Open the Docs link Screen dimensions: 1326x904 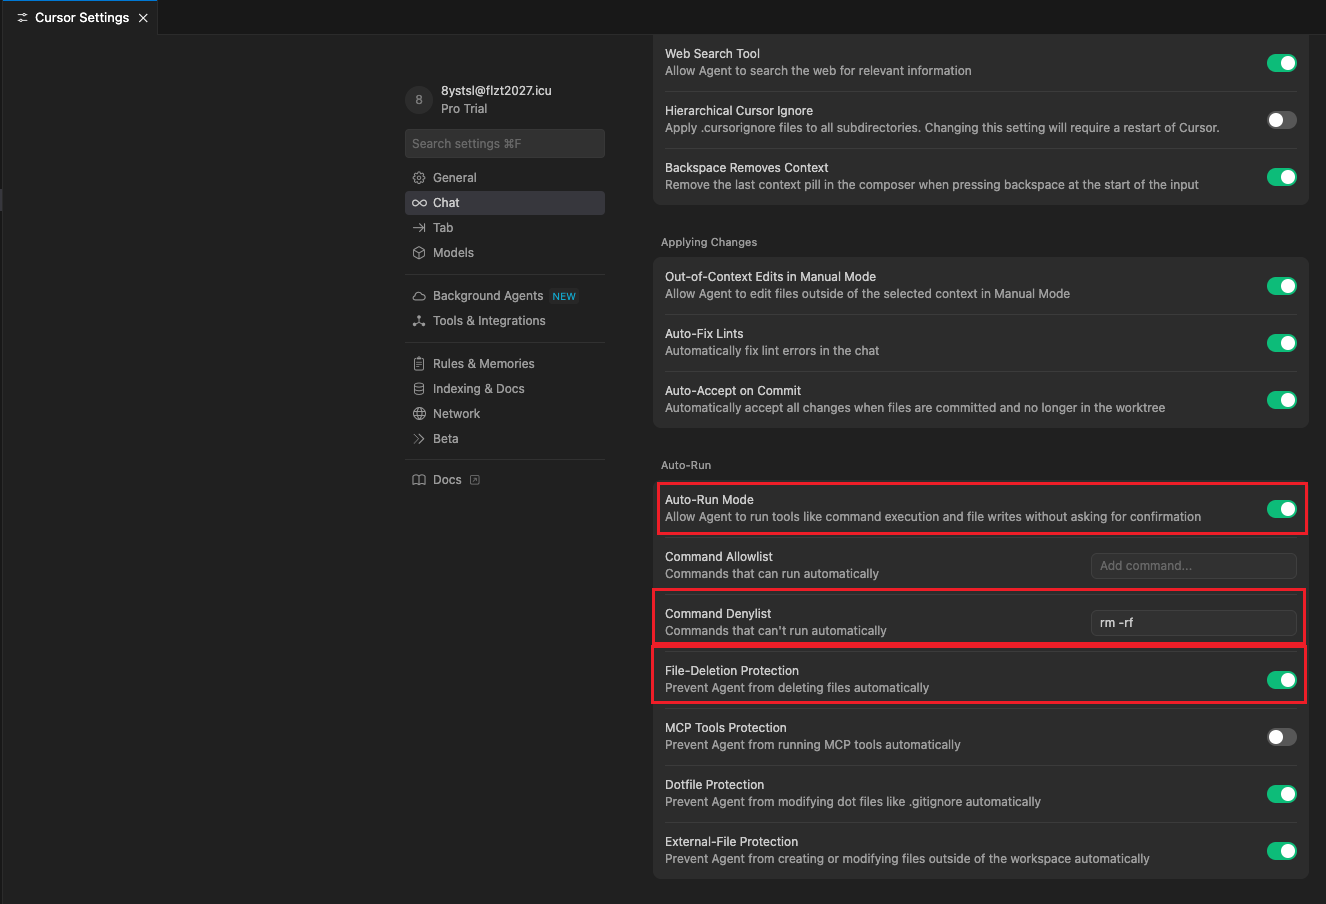point(505,480)
